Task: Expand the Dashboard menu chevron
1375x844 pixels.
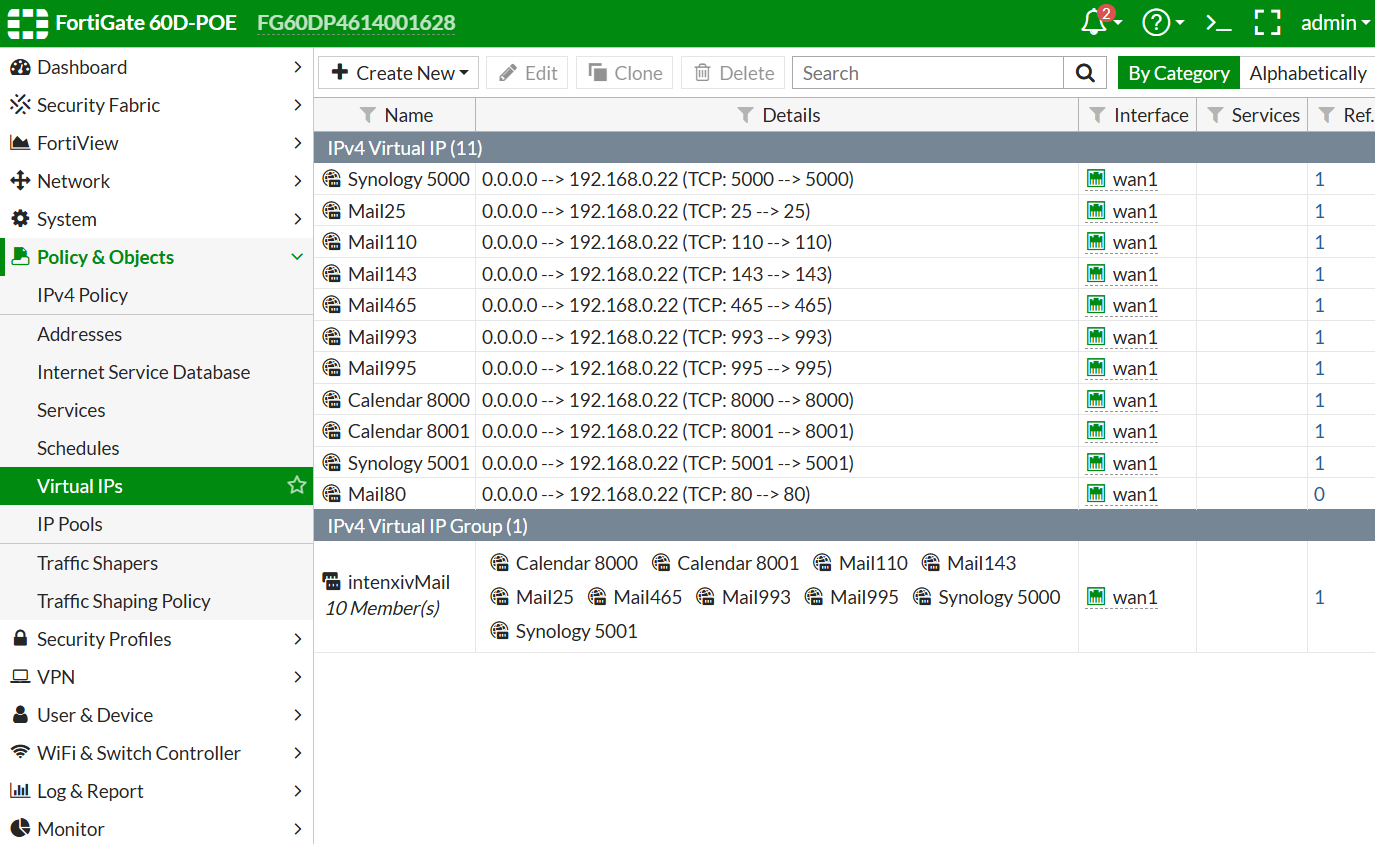Action: point(297,67)
